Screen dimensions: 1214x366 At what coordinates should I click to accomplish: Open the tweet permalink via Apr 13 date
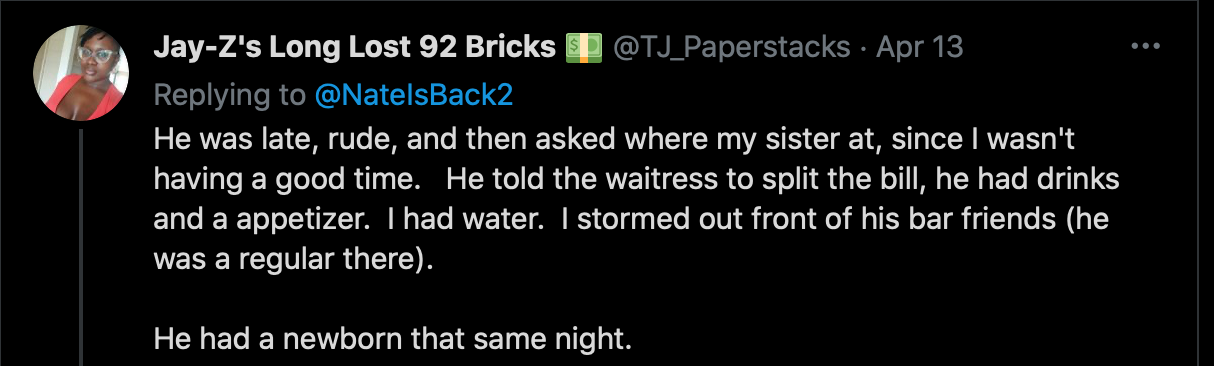point(920,47)
